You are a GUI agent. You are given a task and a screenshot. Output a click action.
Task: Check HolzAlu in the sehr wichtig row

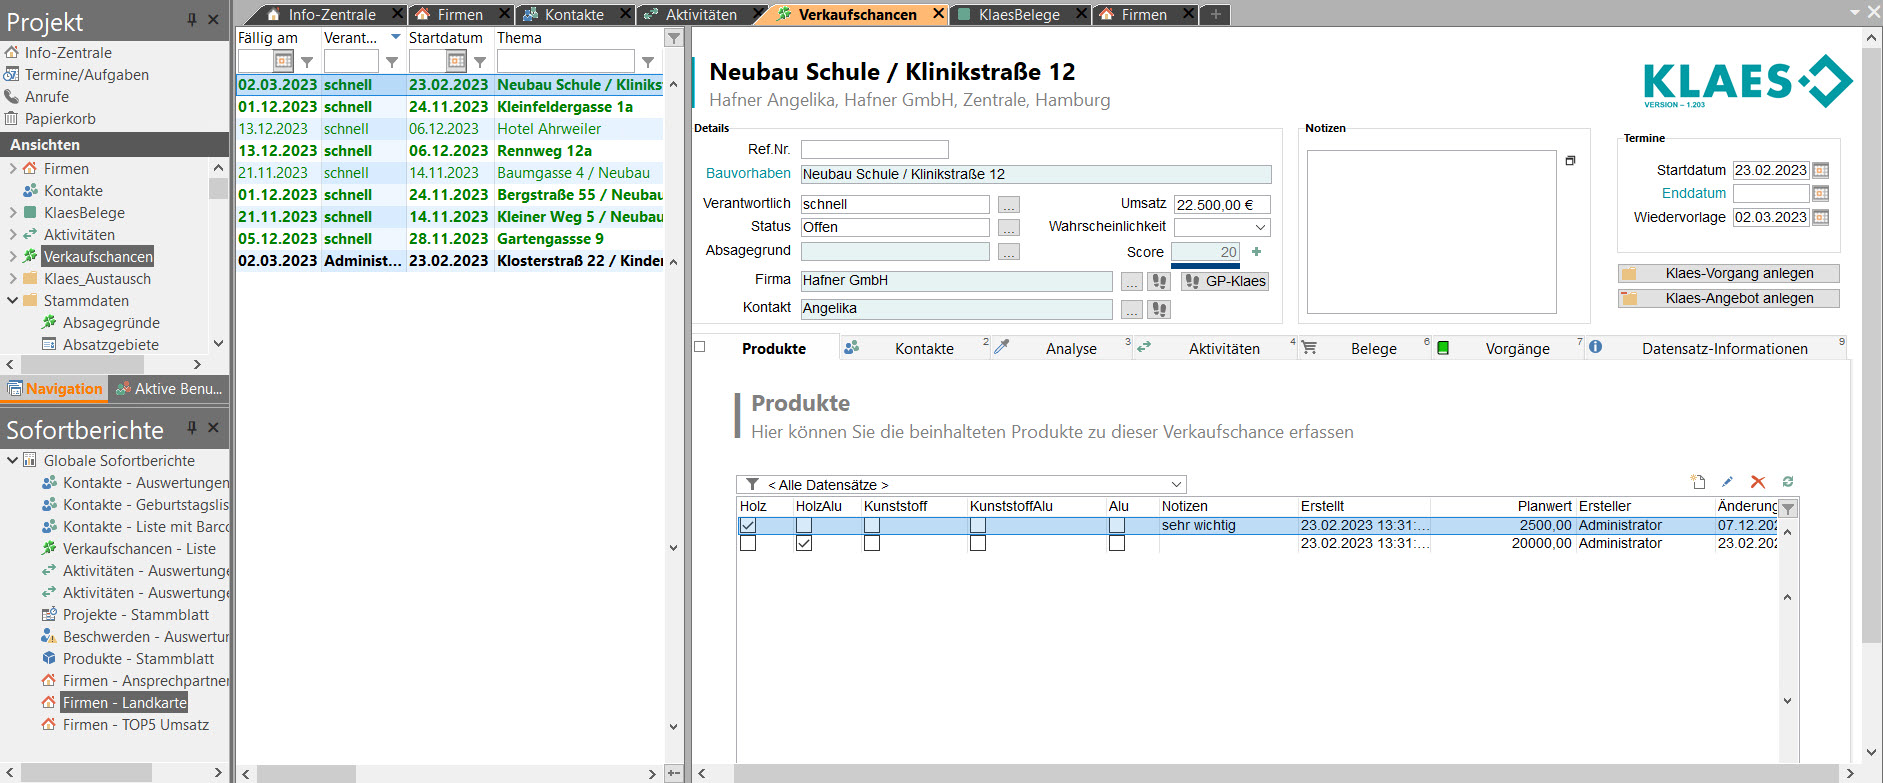point(804,525)
